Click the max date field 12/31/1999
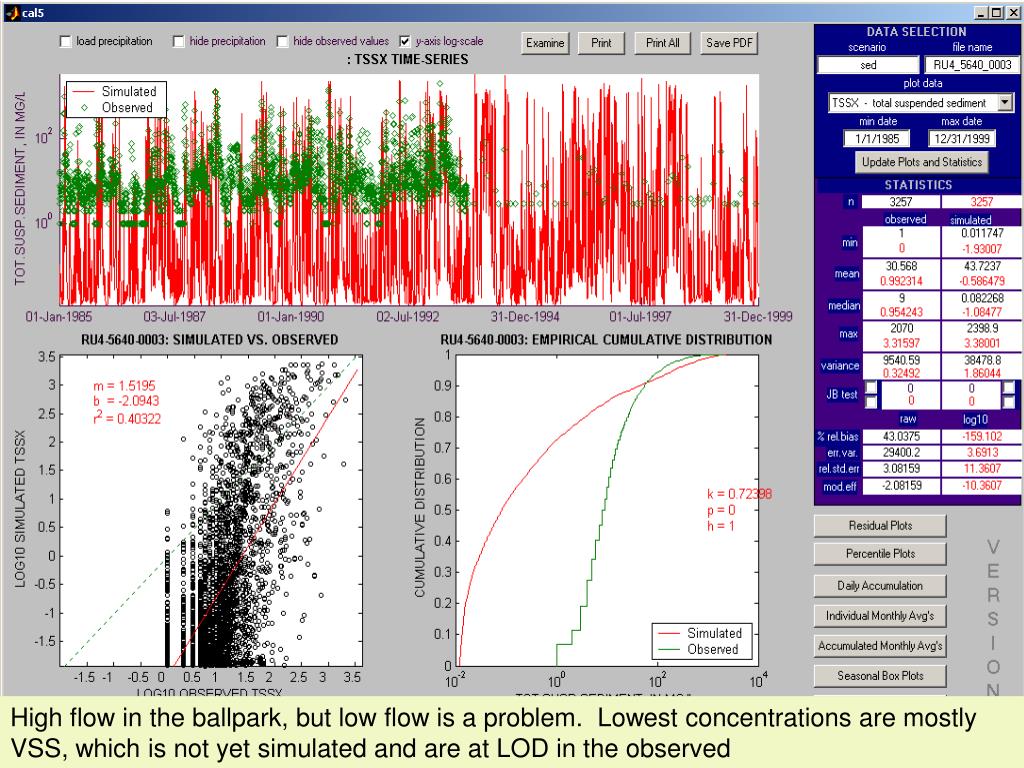Image resolution: width=1024 pixels, height=768 pixels. pos(961,138)
